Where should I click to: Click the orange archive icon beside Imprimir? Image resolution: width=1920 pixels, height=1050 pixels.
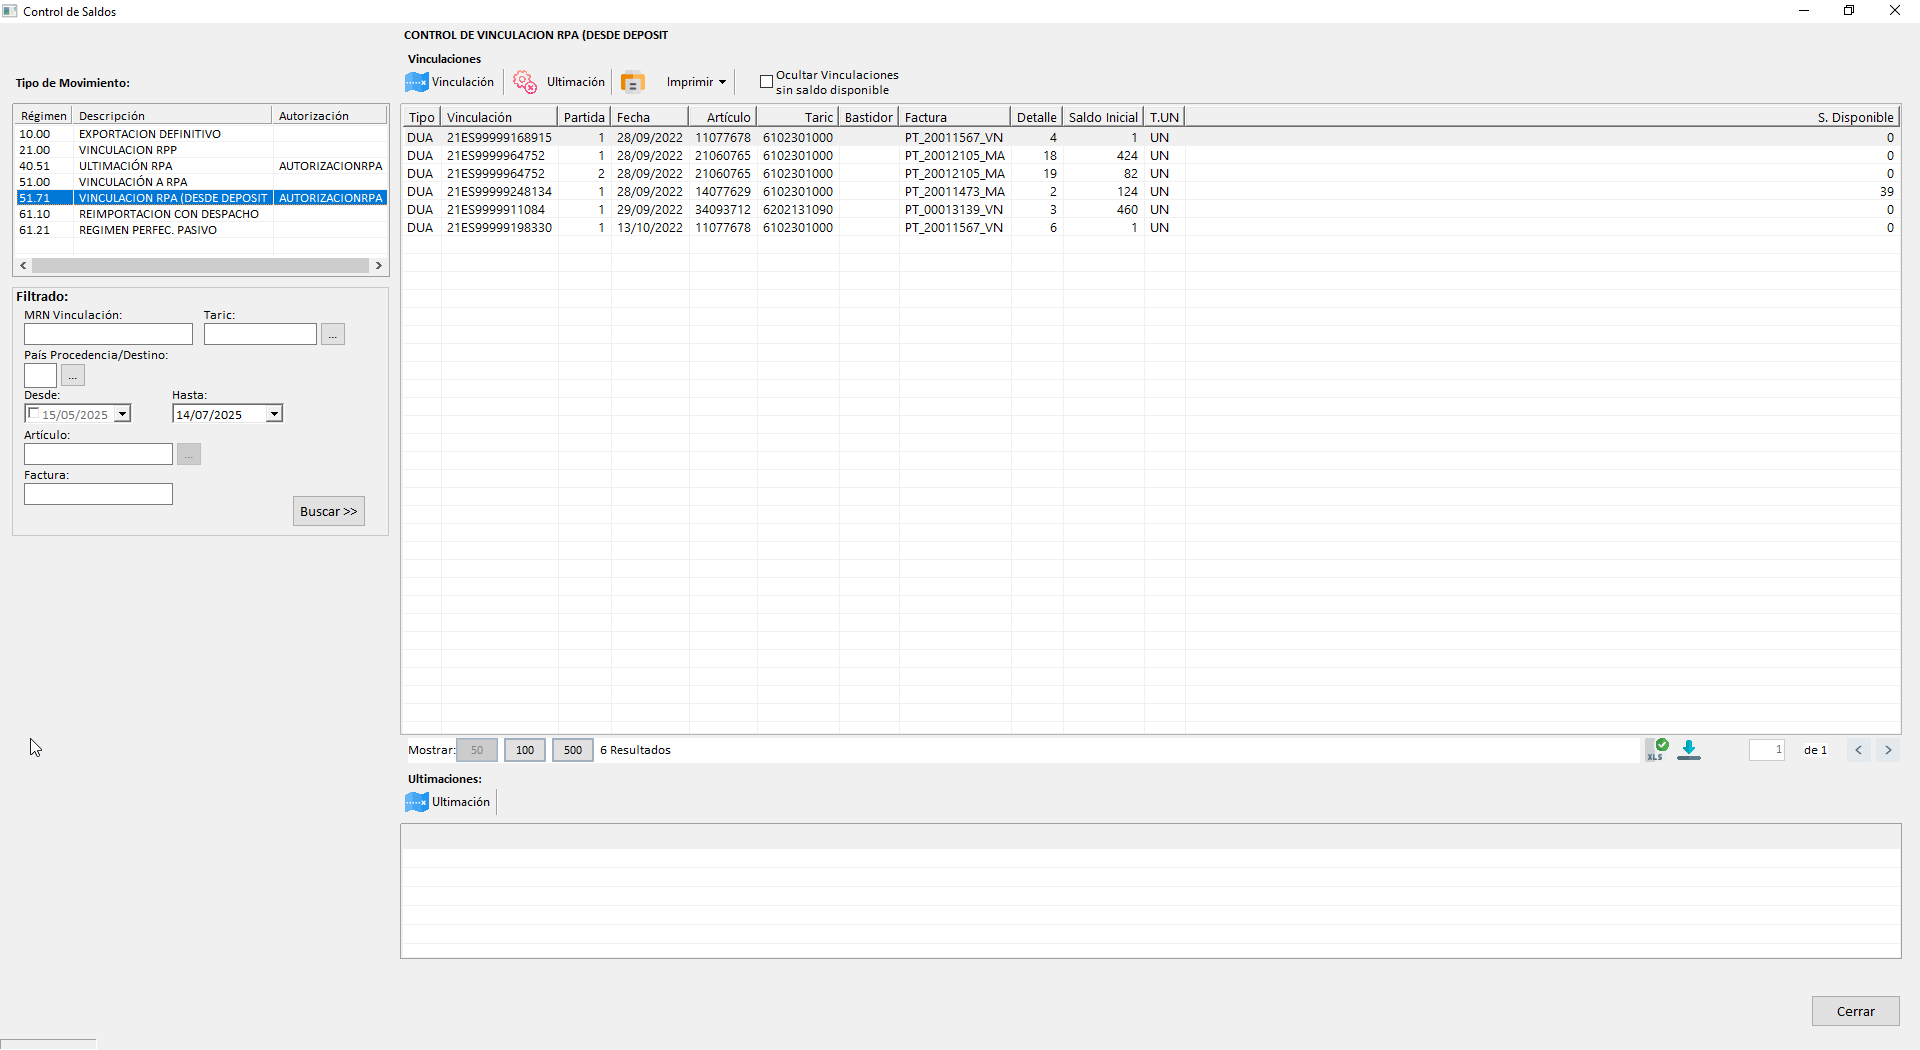click(x=632, y=82)
